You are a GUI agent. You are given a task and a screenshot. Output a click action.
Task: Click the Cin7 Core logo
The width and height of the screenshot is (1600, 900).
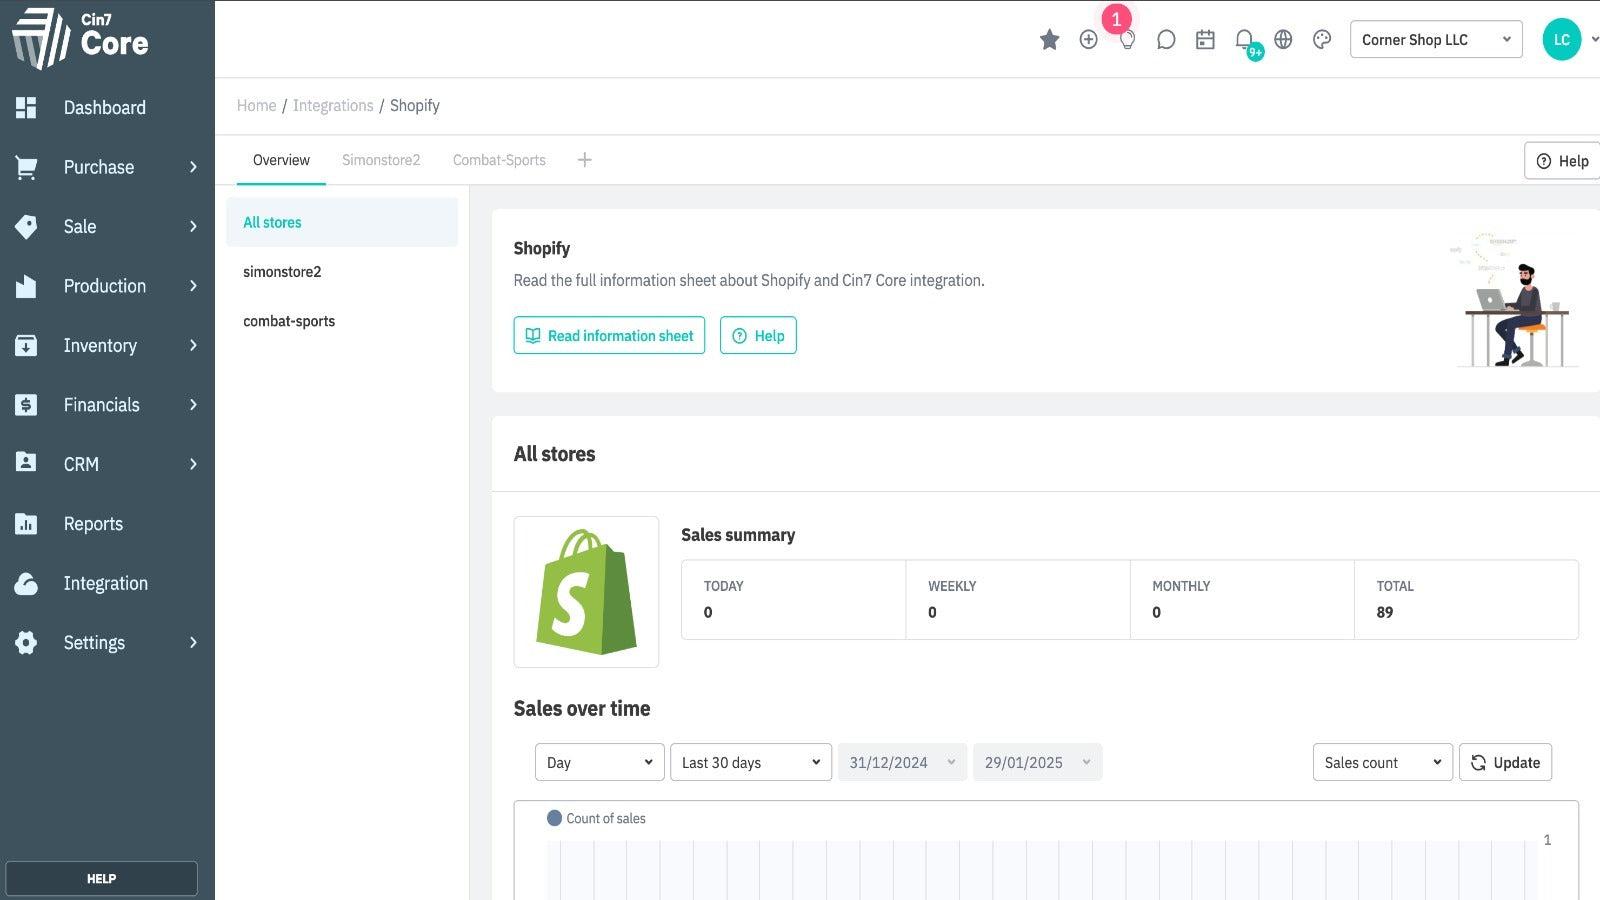click(x=80, y=38)
